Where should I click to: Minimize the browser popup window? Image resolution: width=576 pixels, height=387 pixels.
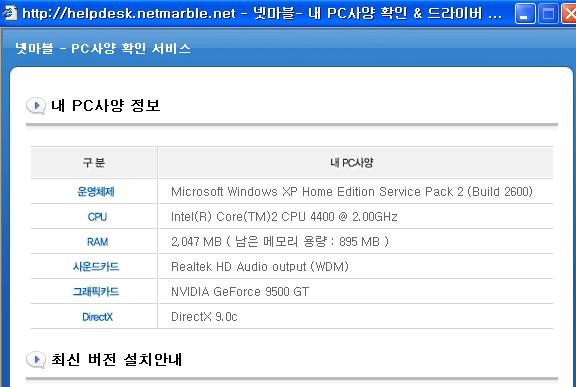525,14
